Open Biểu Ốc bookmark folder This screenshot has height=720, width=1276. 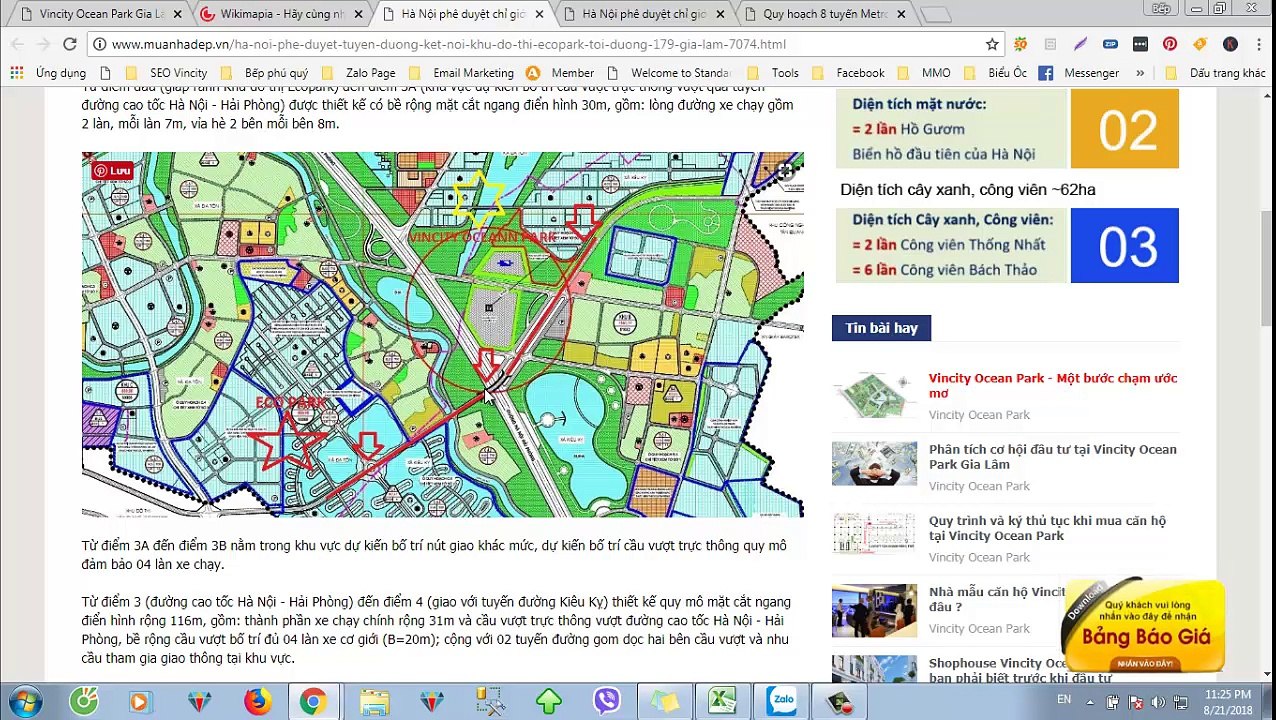tap(995, 73)
